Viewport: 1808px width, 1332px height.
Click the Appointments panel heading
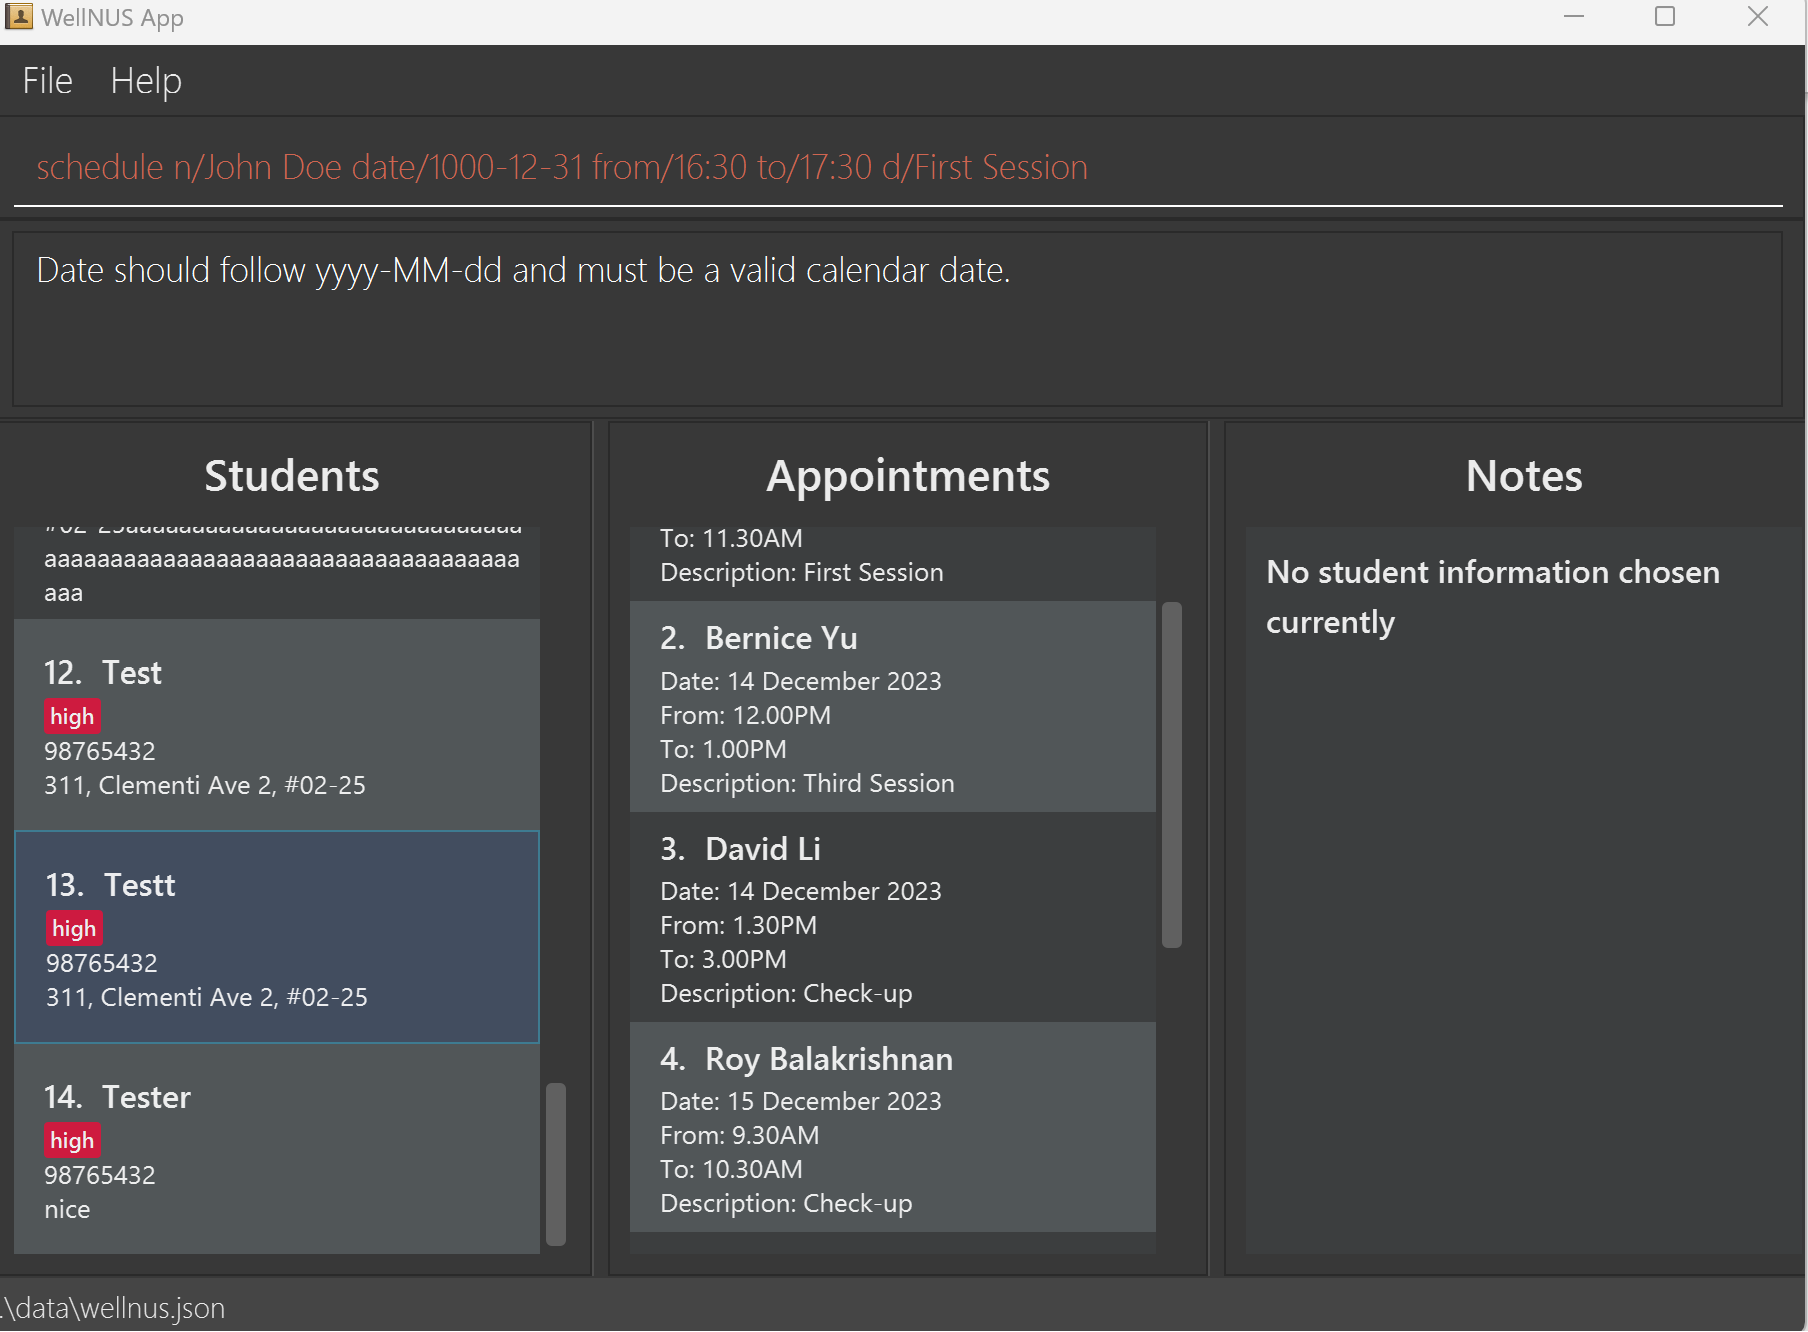pyautogui.click(x=908, y=476)
